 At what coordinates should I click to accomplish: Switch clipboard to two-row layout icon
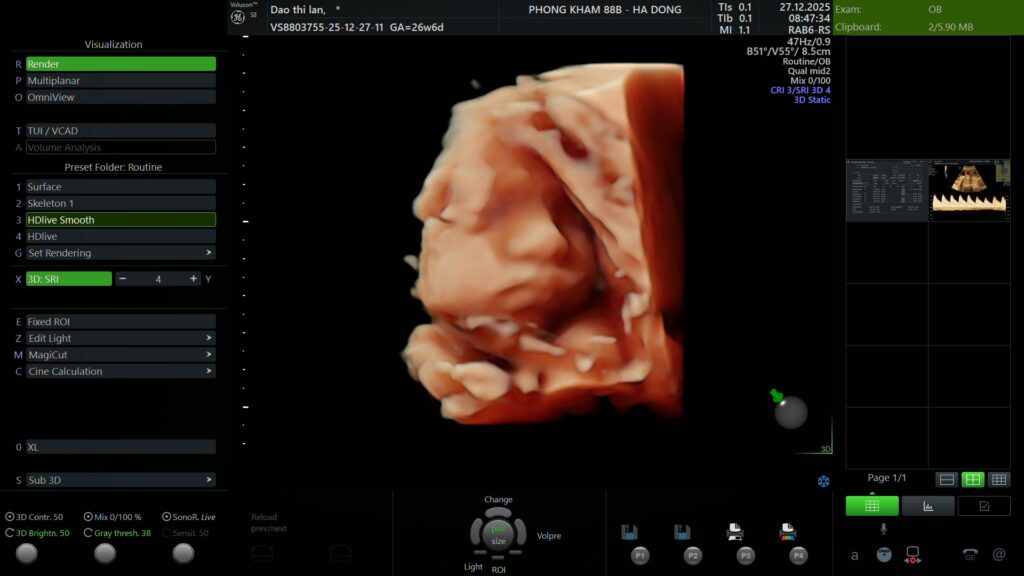pos(946,480)
